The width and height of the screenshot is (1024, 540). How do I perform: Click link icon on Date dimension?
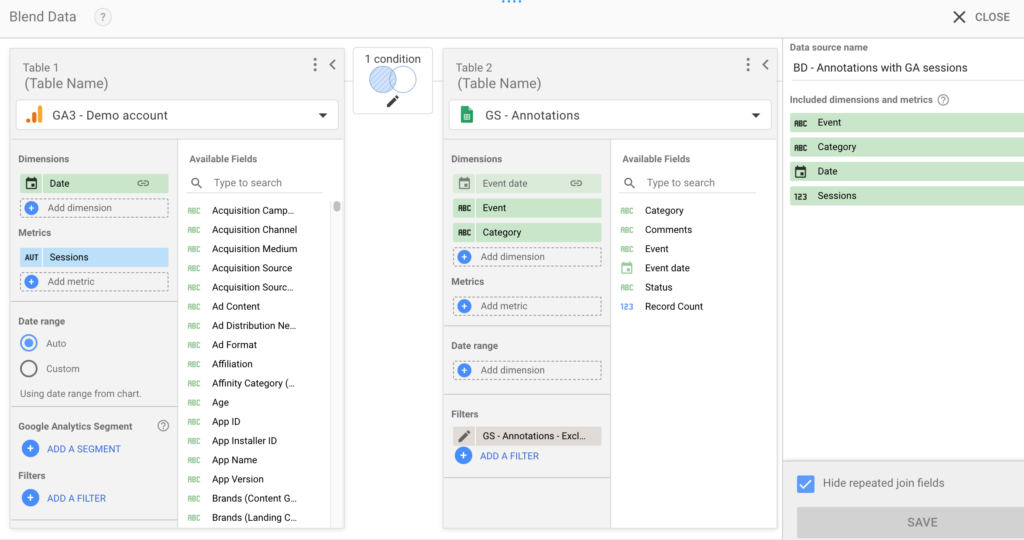[143, 183]
